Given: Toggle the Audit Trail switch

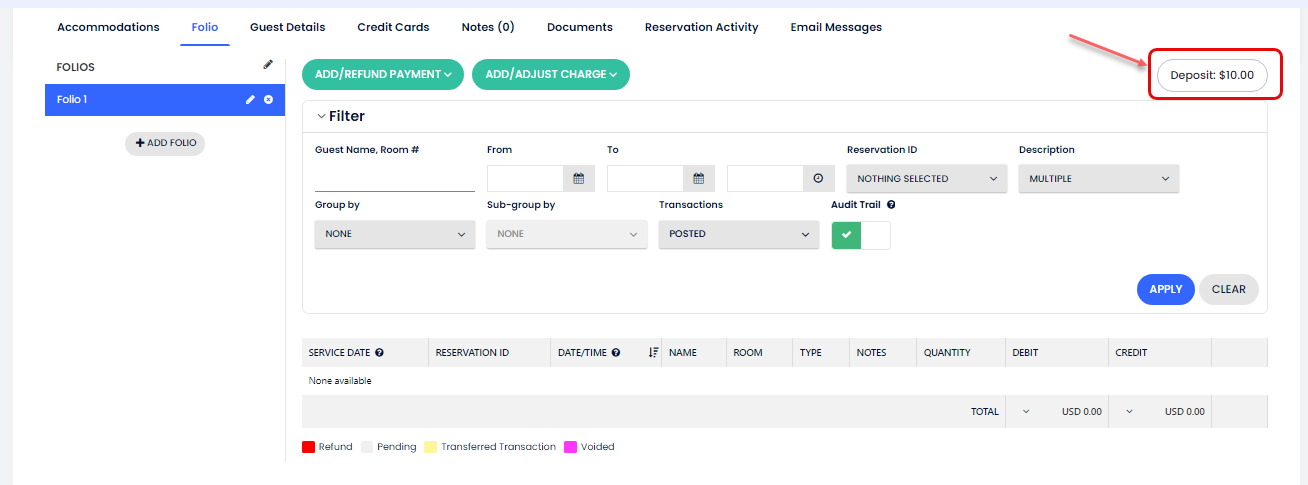Looking at the screenshot, I should point(860,235).
